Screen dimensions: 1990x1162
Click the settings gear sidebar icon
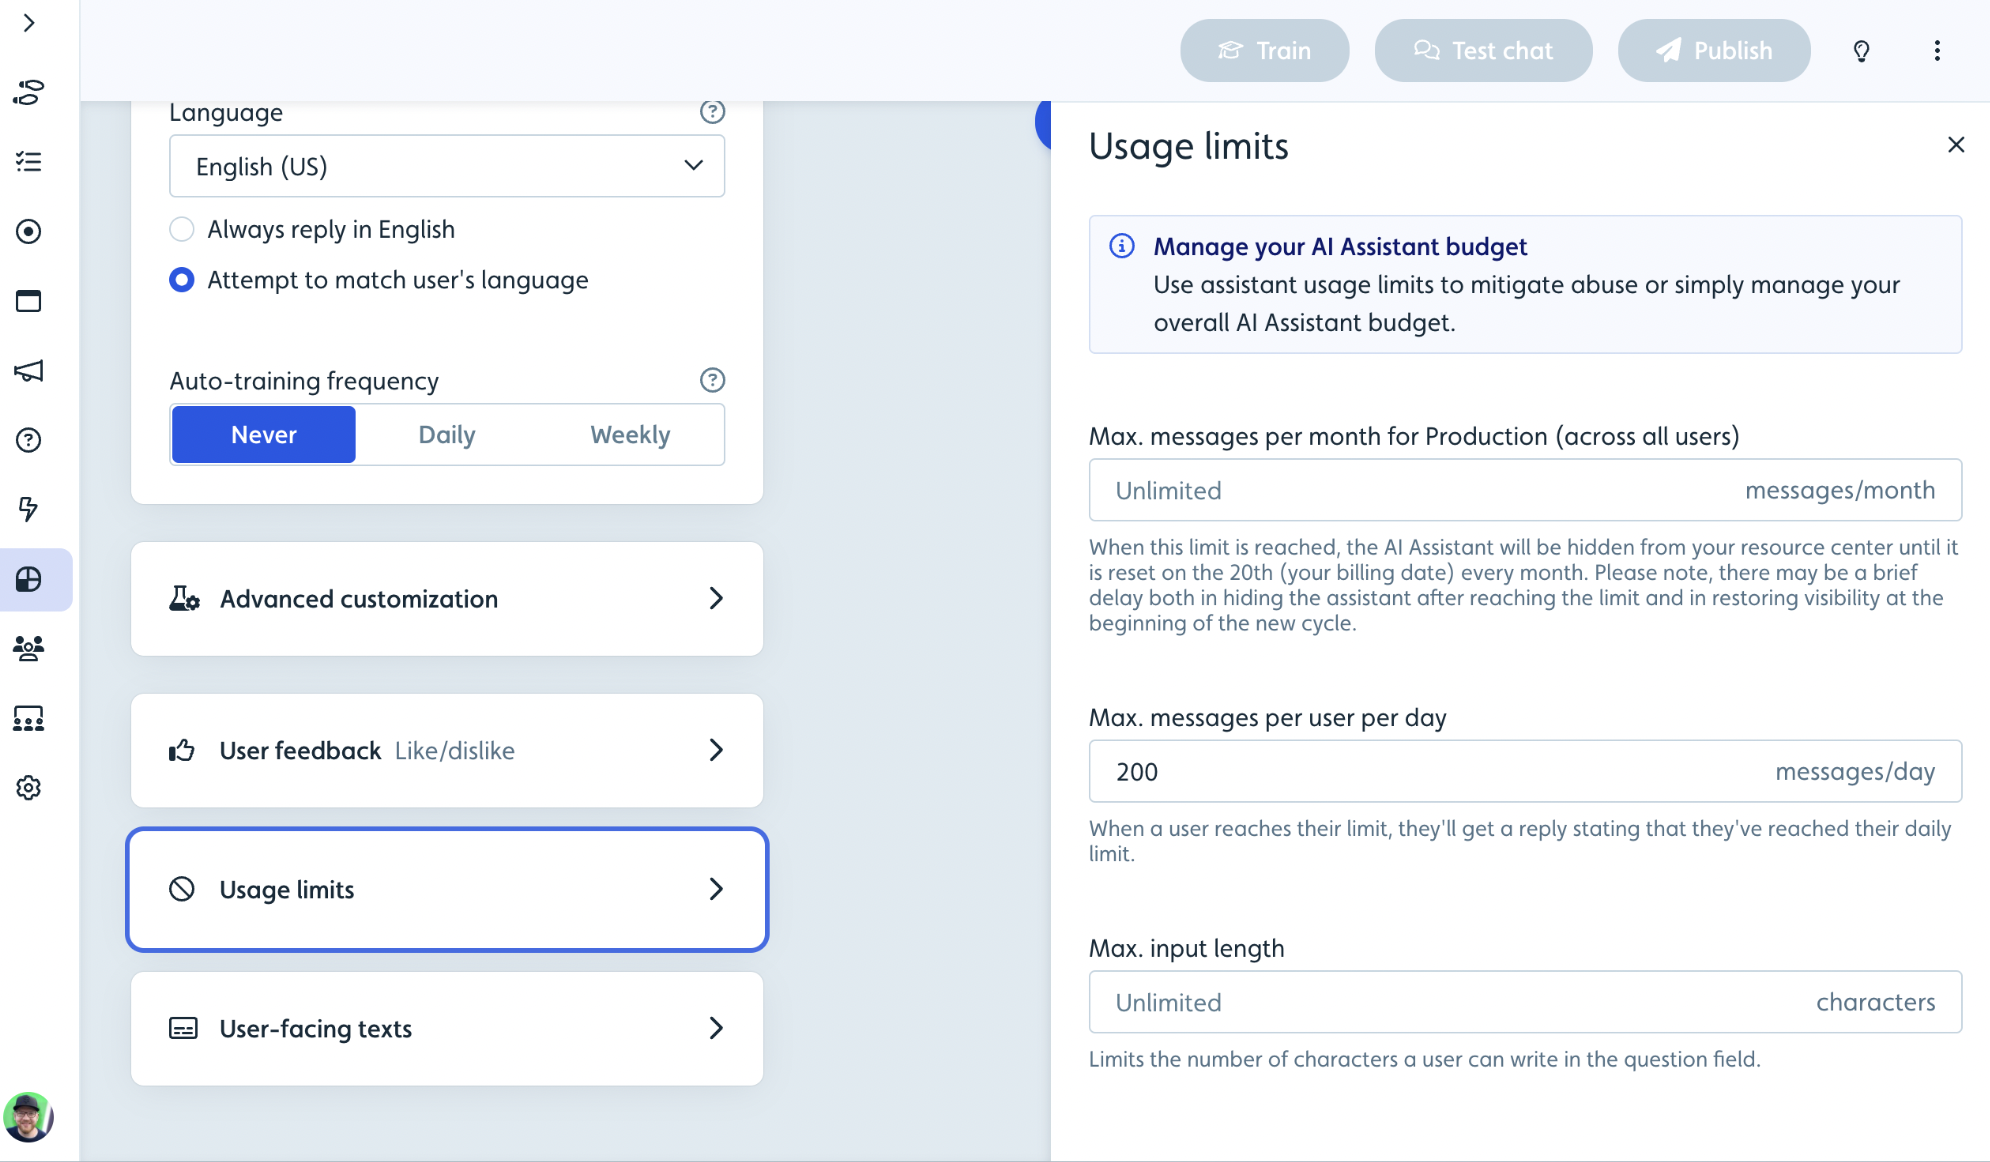coord(28,788)
